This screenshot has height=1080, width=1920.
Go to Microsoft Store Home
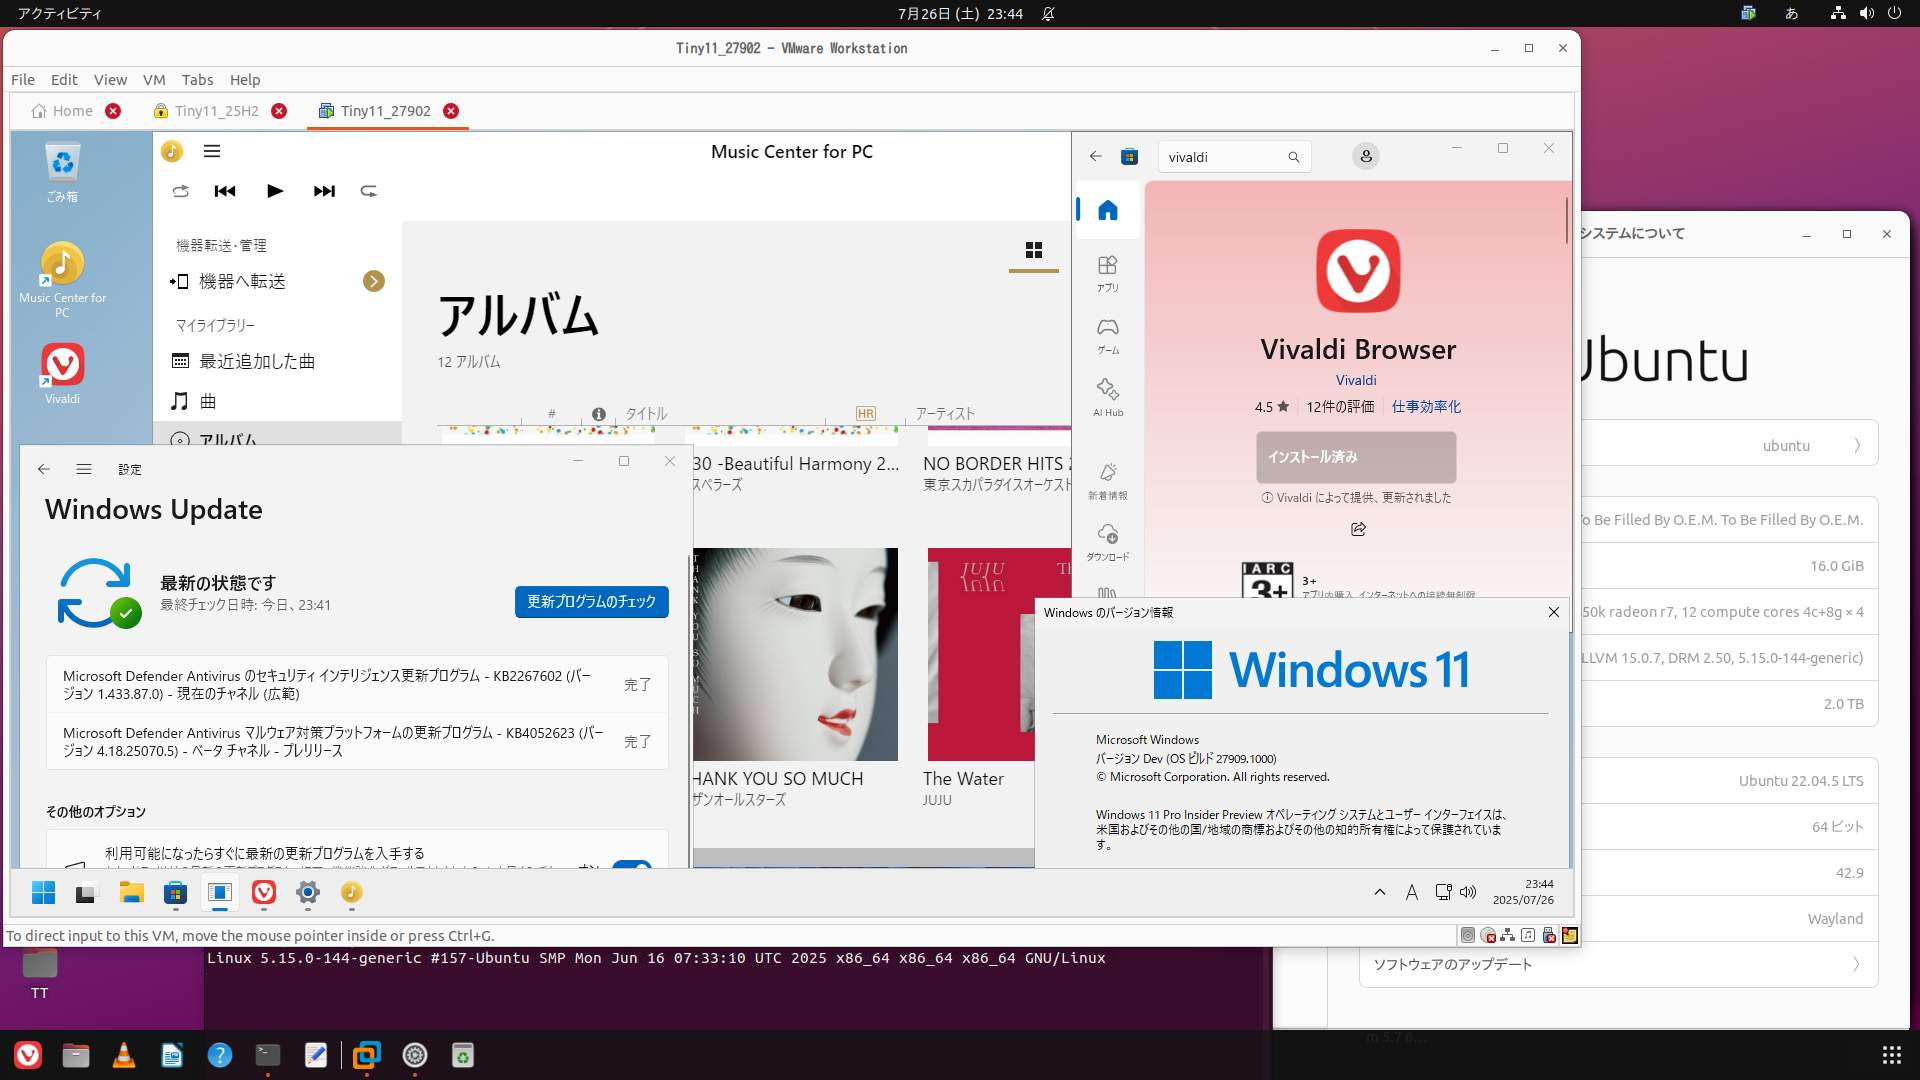(x=1107, y=210)
